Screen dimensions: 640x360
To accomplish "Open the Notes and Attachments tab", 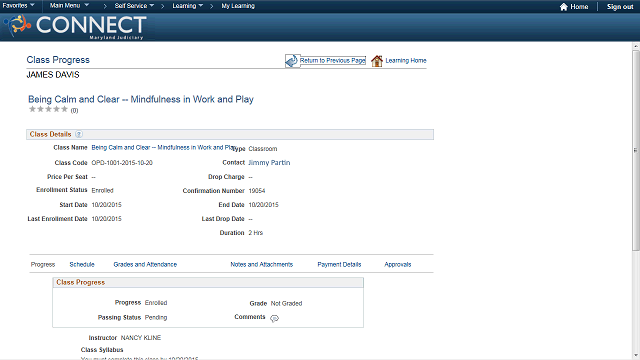I will tap(262, 264).
